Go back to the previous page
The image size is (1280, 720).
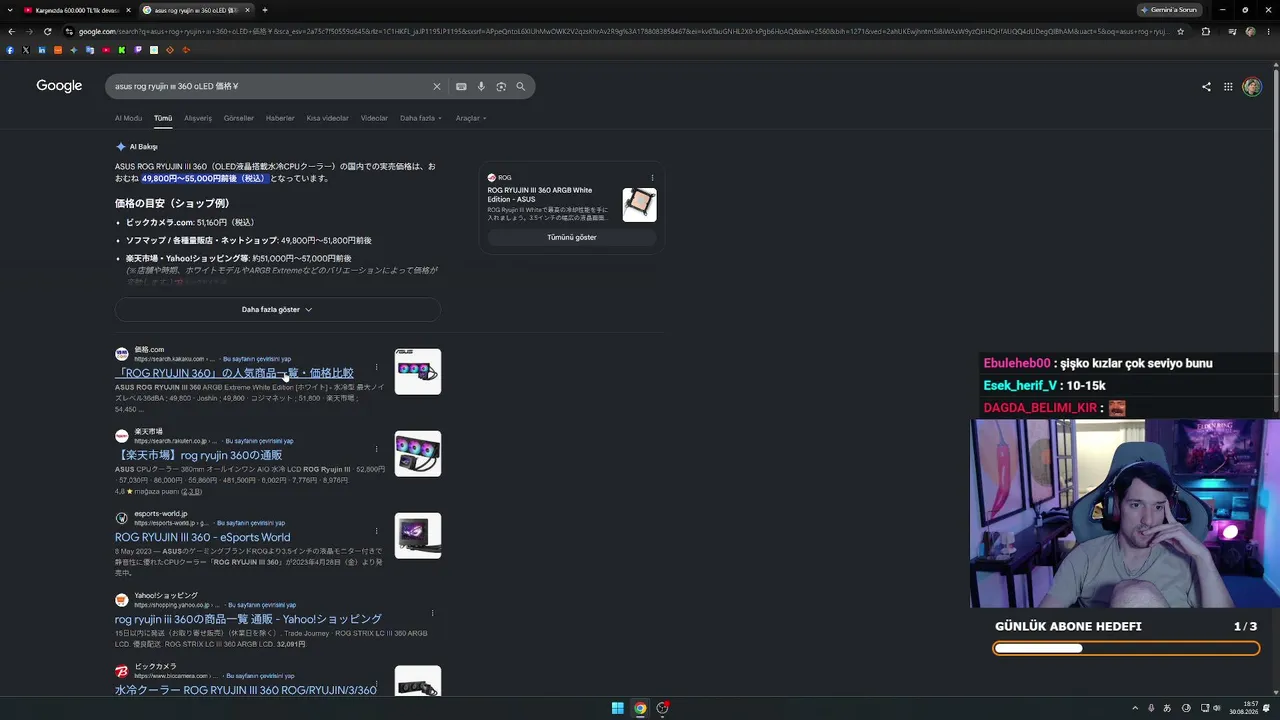11,31
